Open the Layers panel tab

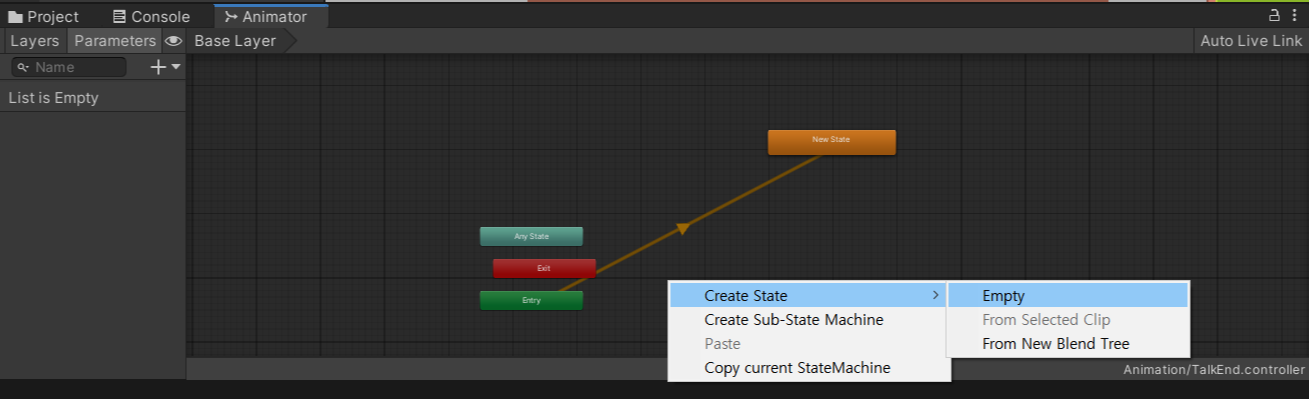tap(35, 41)
